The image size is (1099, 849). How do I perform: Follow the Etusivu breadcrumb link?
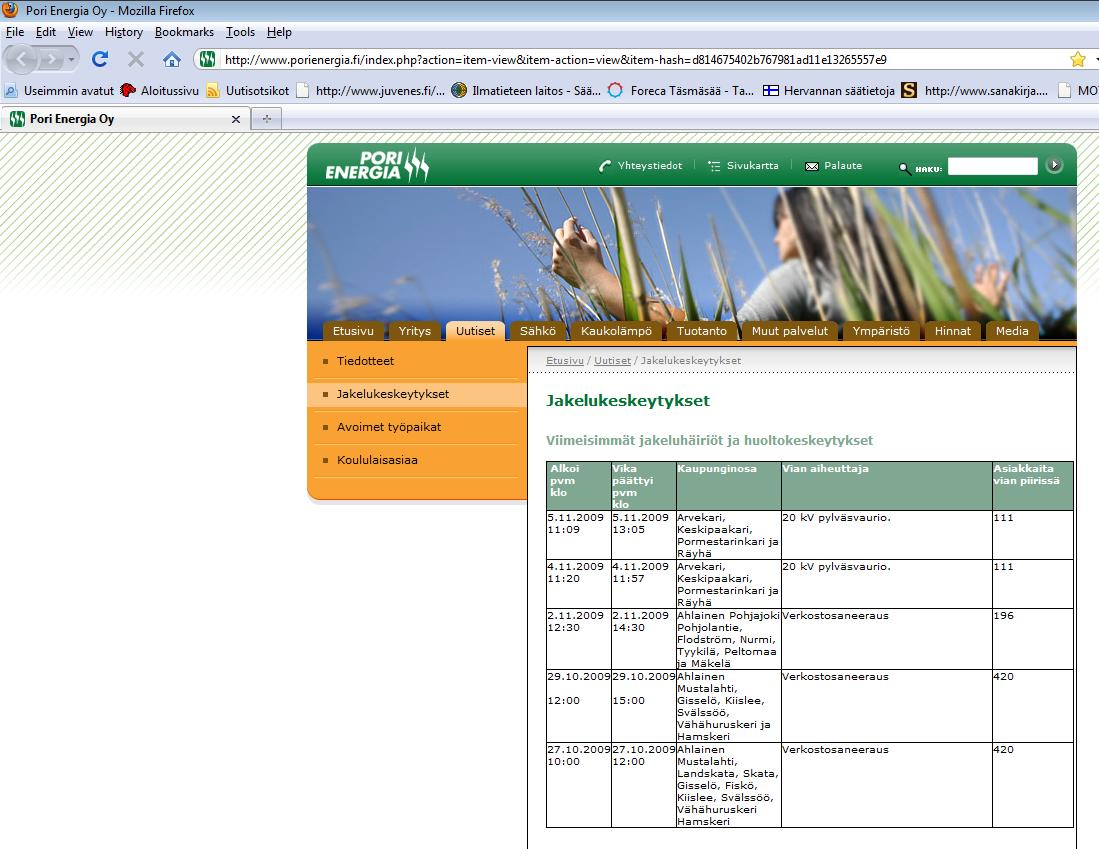tap(565, 360)
